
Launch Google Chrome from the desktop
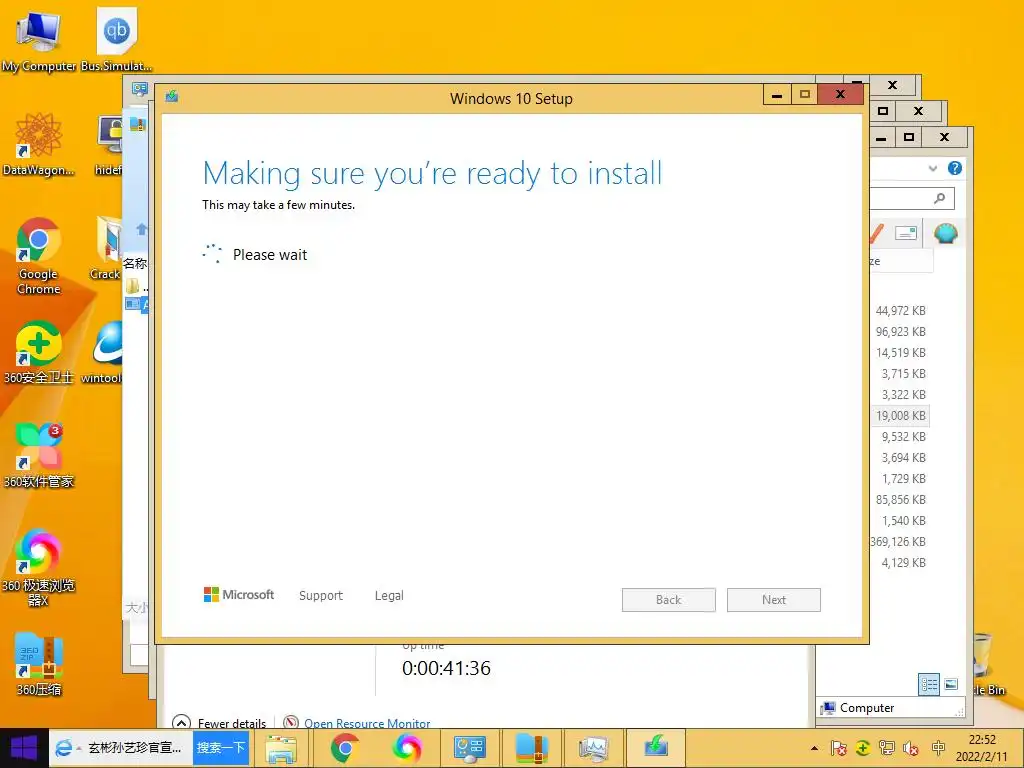(38, 256)
